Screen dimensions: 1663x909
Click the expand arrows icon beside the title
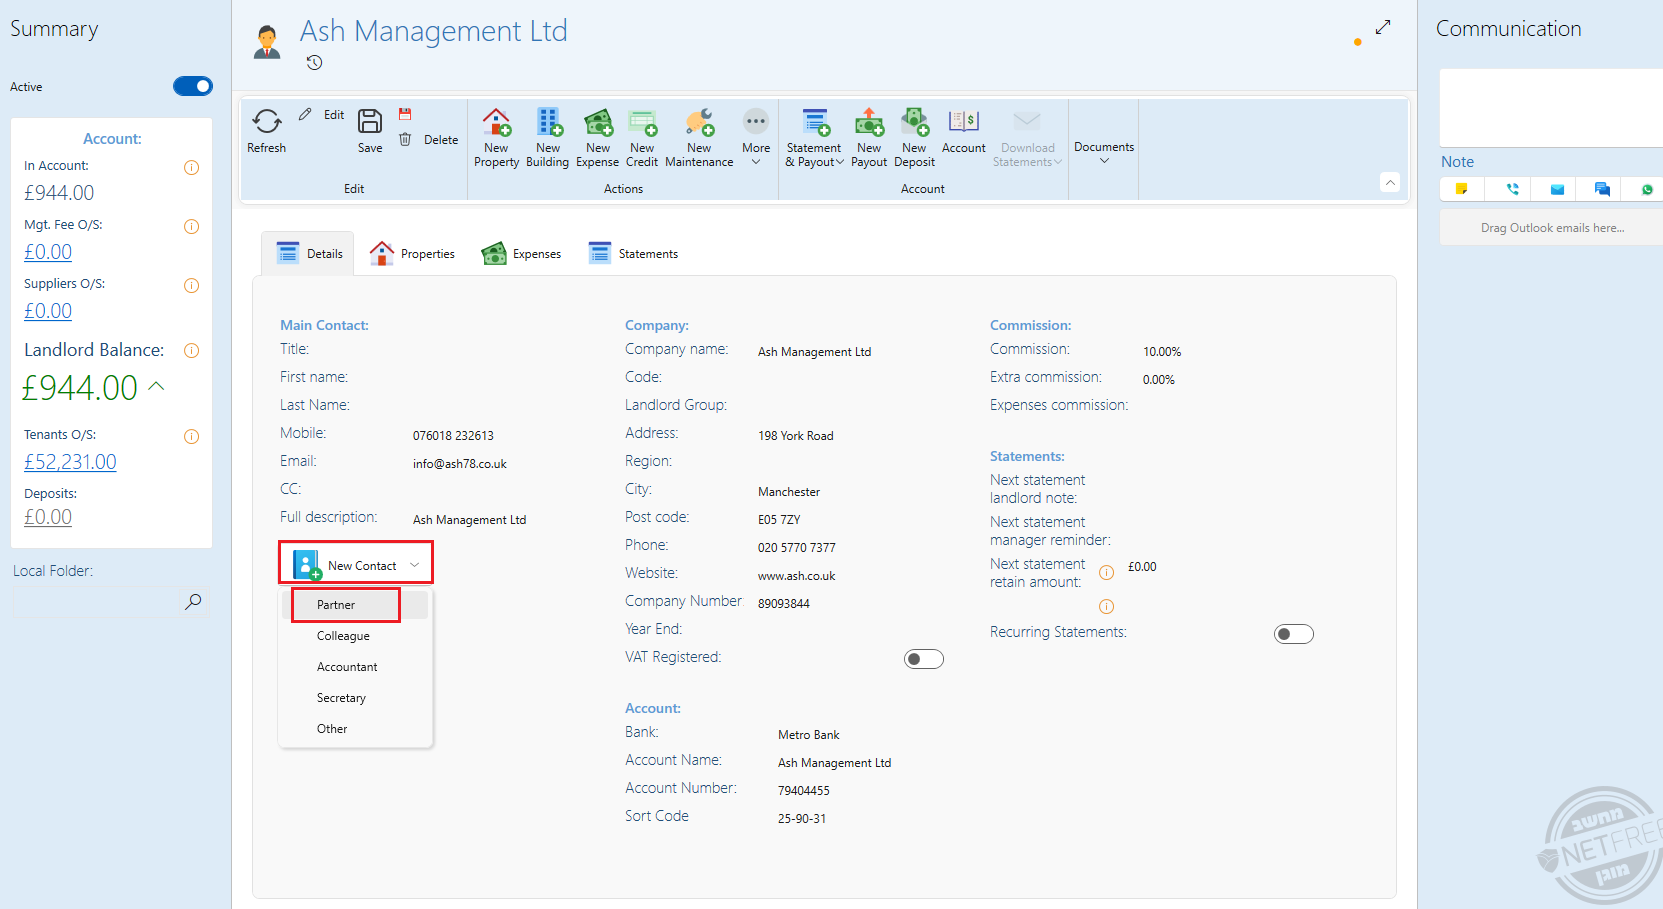pyautogui.click(x=1383, y=27)
